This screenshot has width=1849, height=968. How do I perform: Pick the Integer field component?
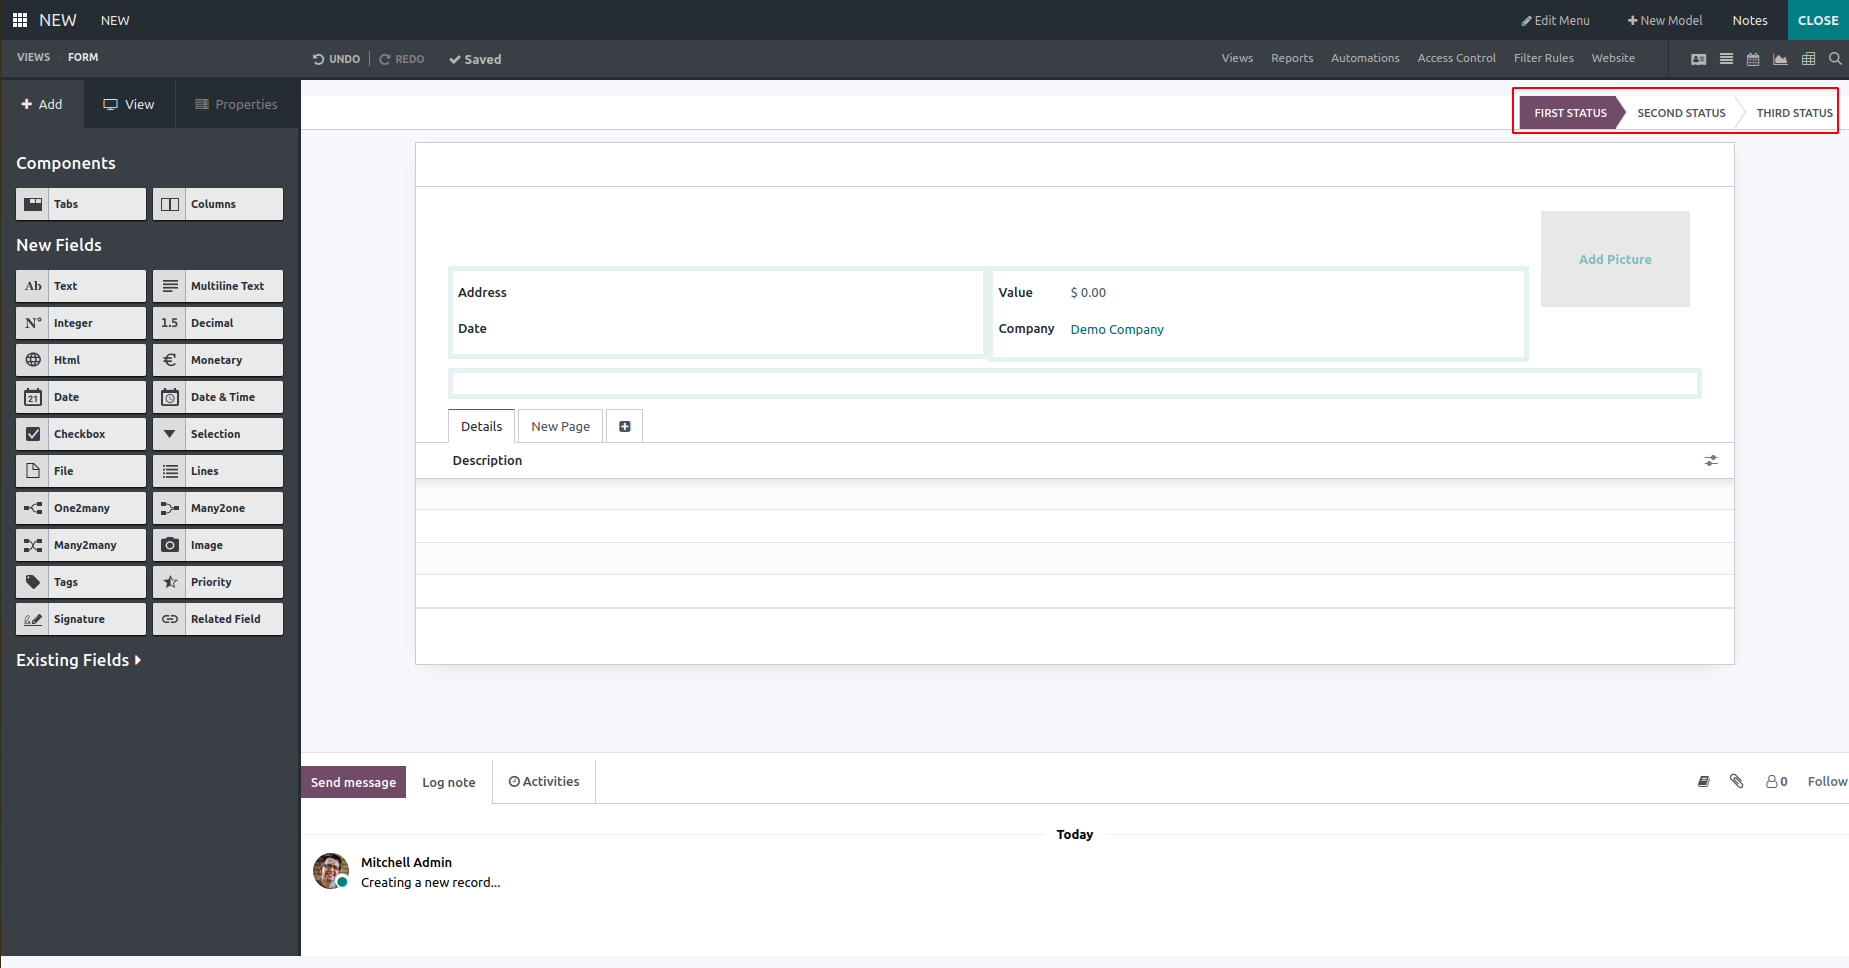coord(81,323)
